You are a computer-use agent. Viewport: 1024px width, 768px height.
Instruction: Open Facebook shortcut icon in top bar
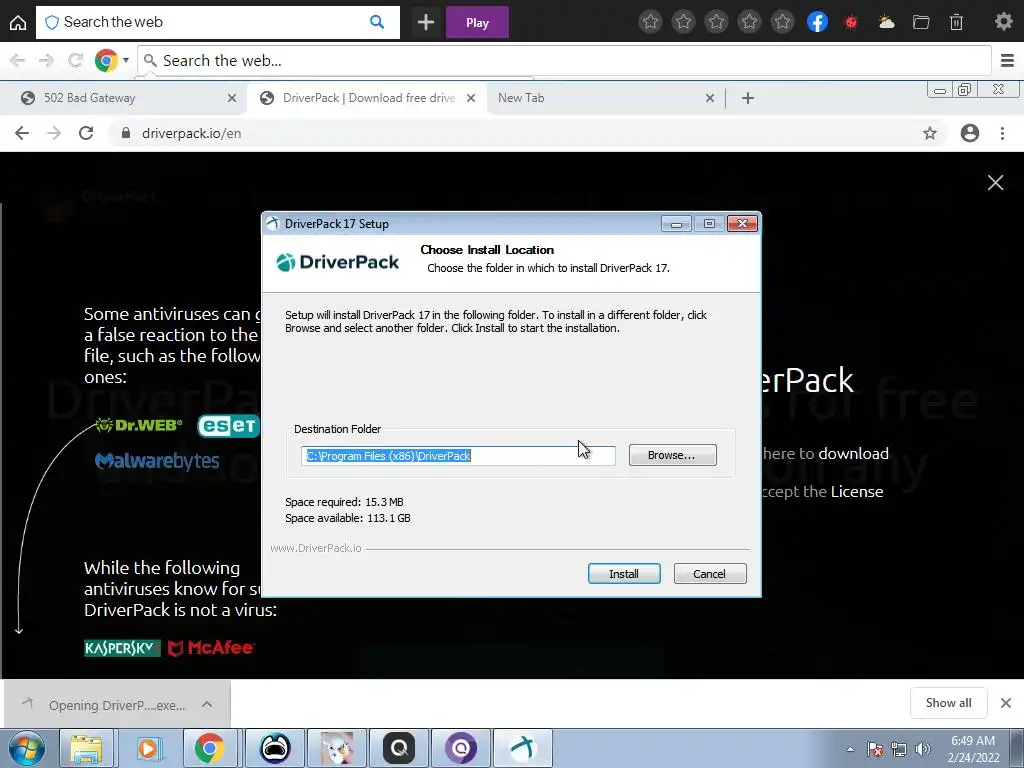click(817, 22)
